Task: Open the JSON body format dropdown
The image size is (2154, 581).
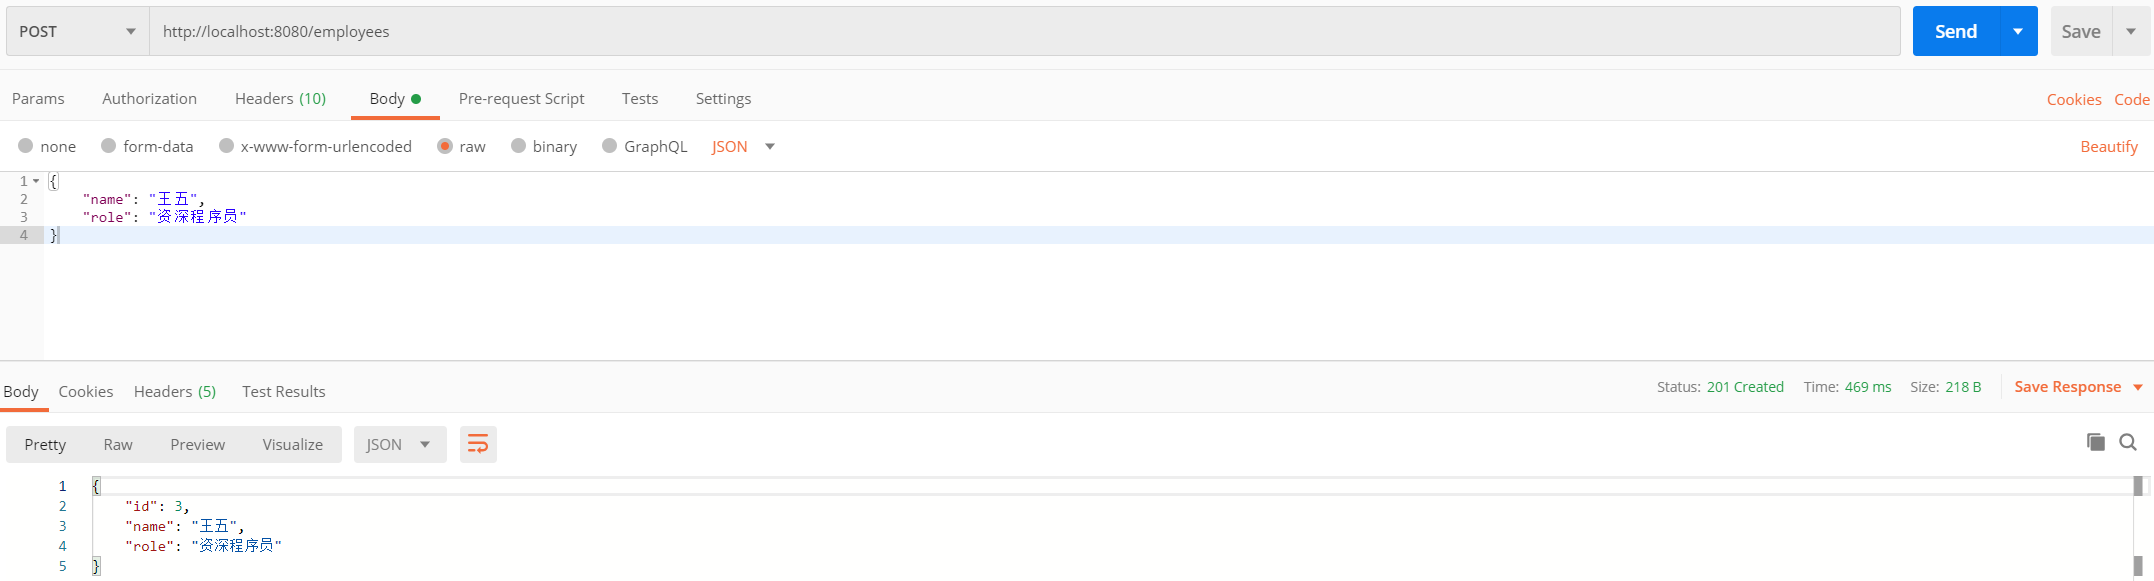Action: [x=743, y=146]
